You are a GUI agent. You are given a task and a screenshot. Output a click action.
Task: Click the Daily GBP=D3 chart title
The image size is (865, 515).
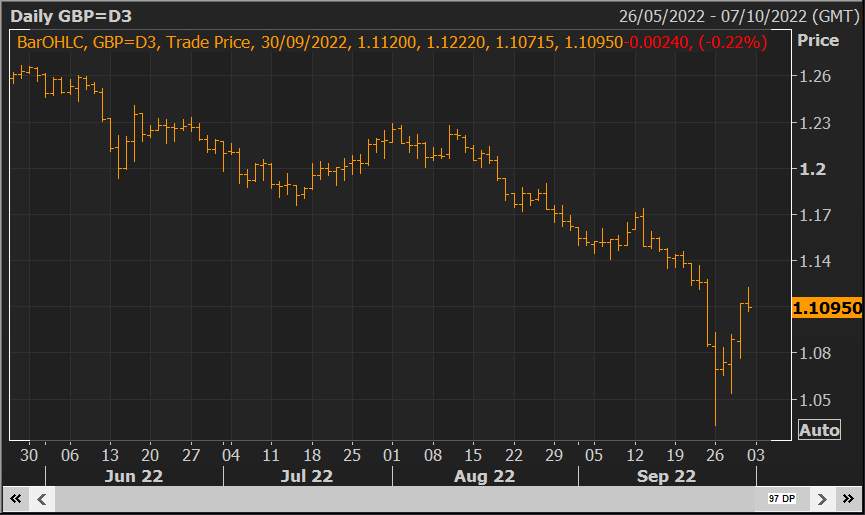[71, 16]
